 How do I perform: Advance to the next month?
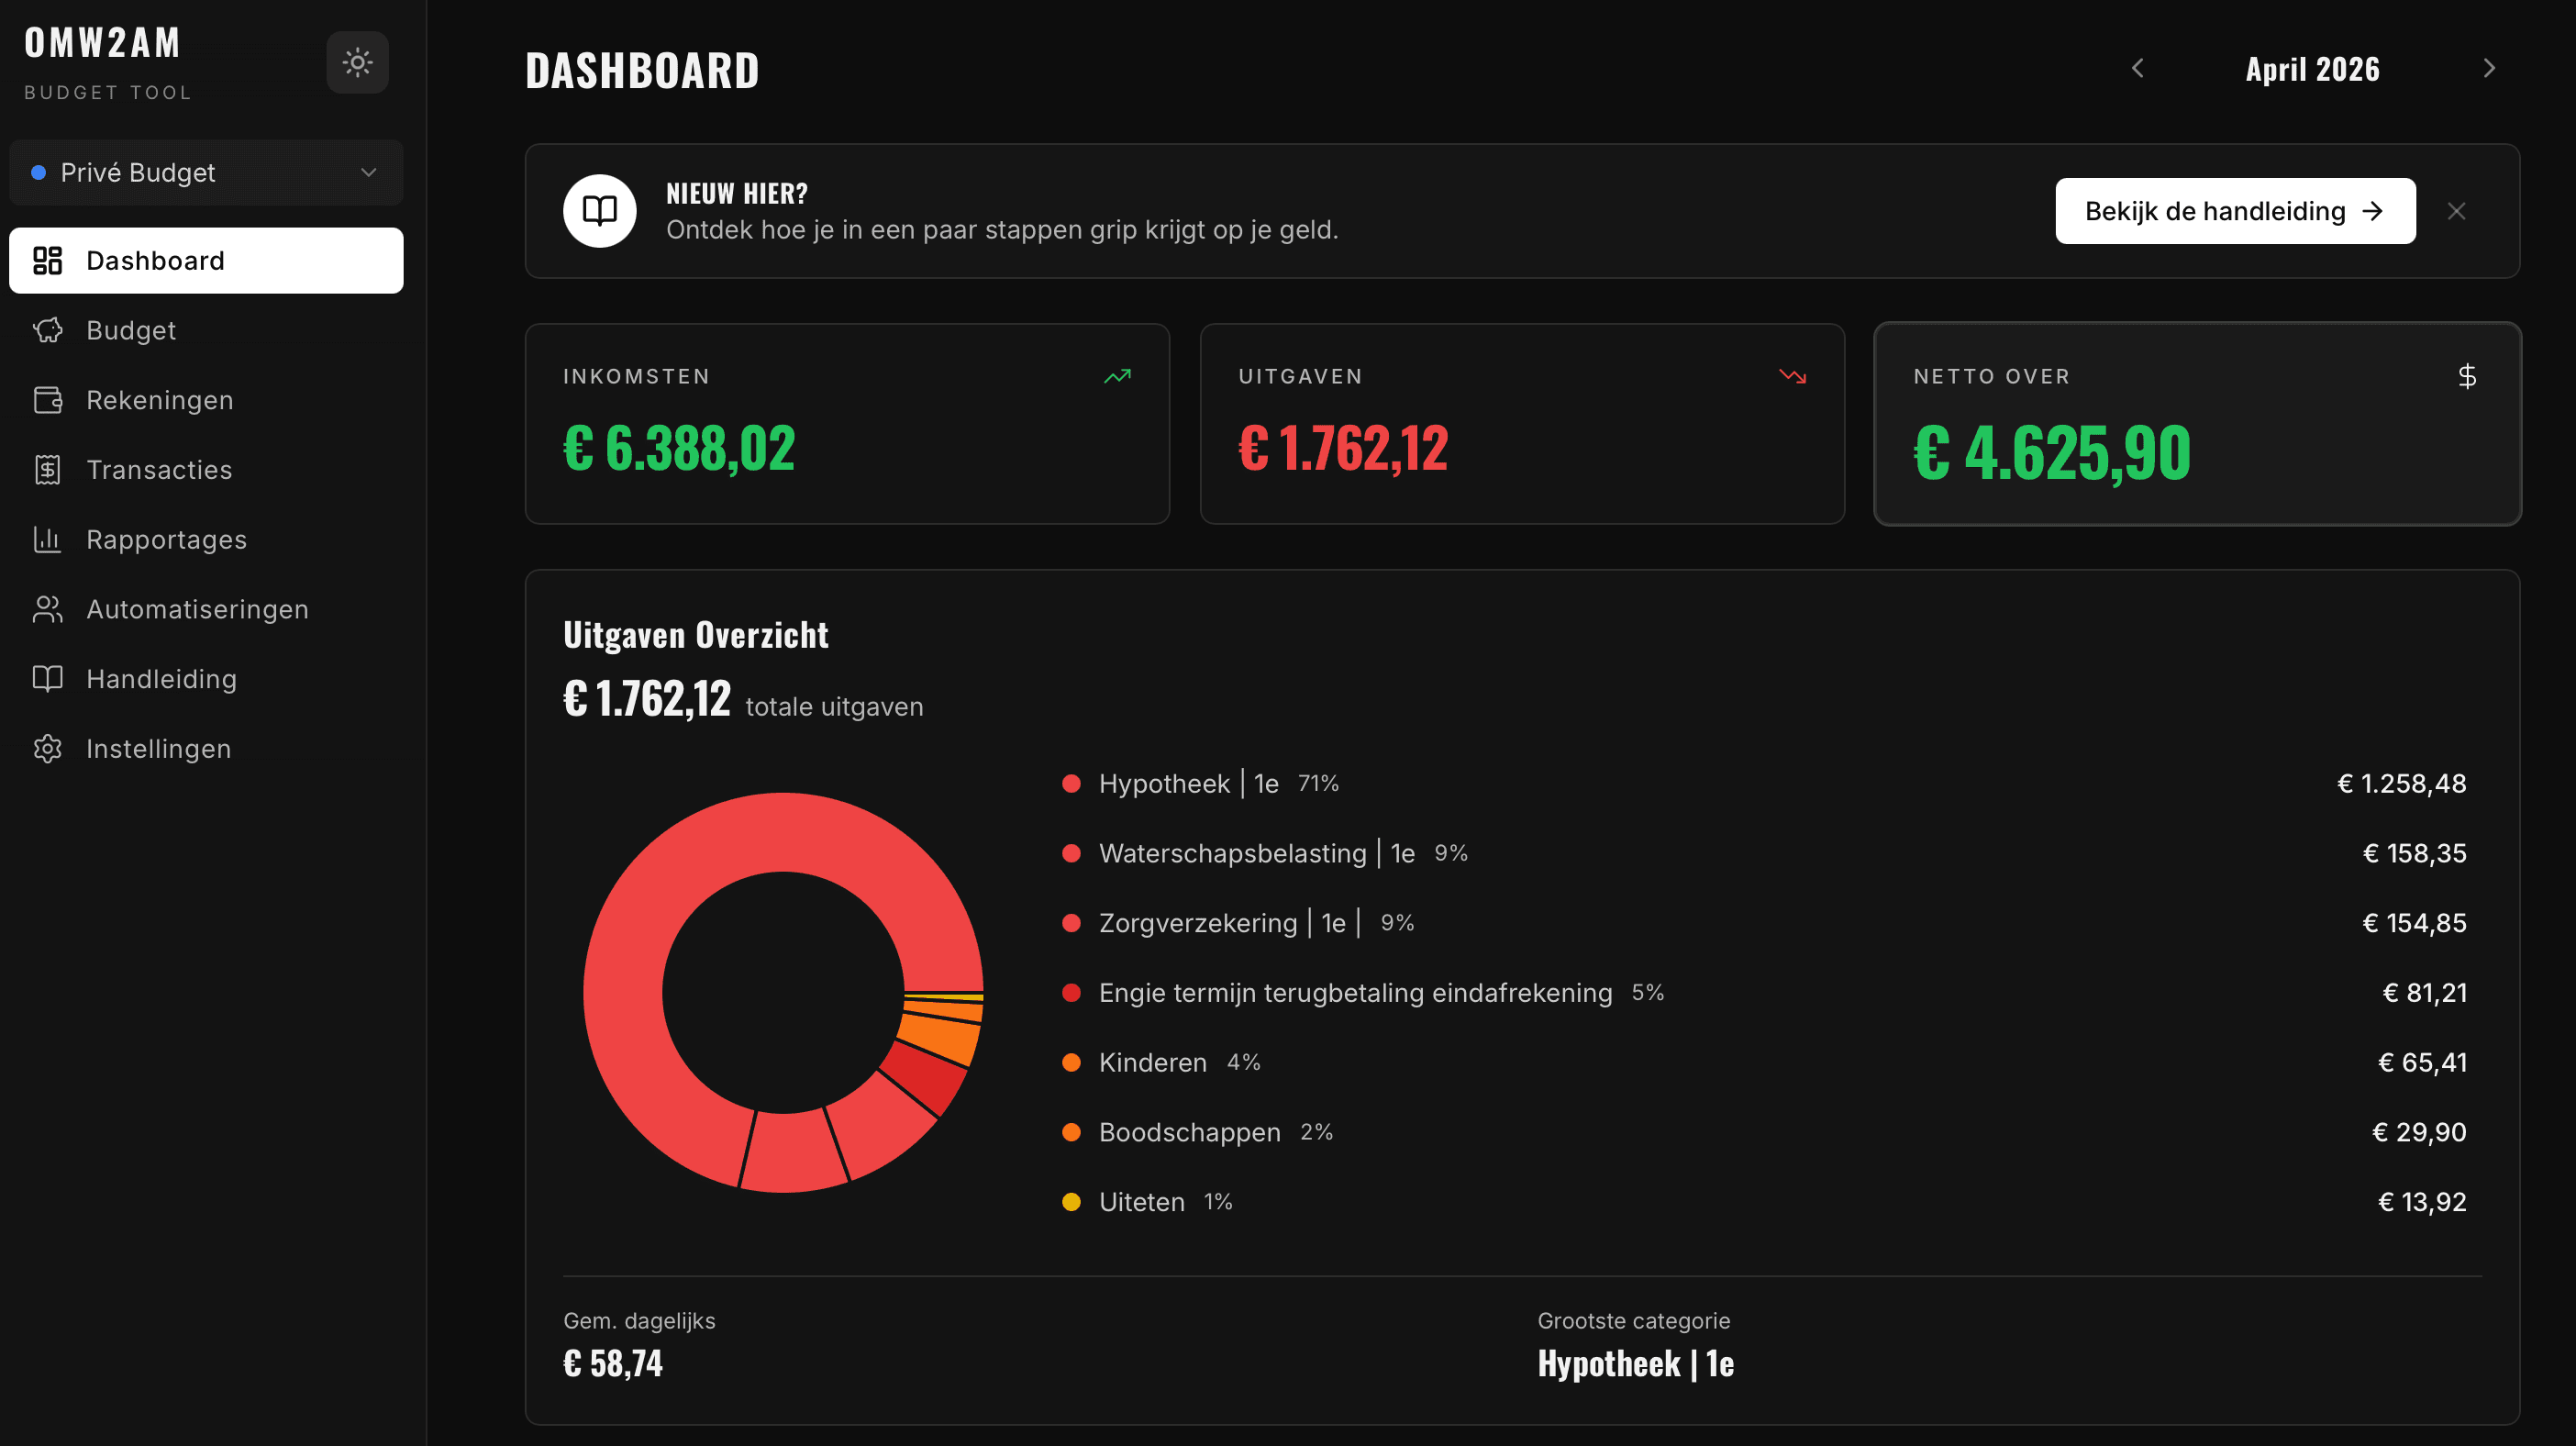2489,68
